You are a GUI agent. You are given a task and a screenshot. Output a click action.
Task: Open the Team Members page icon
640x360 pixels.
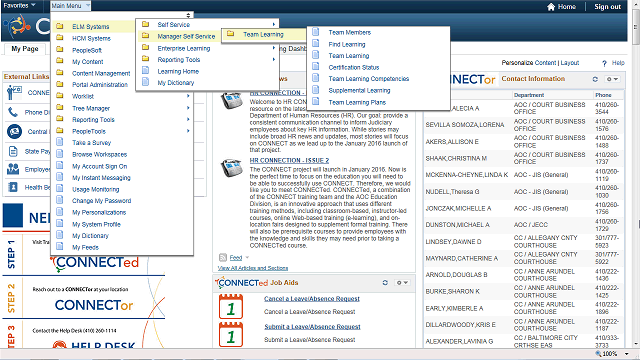point(316,32)
